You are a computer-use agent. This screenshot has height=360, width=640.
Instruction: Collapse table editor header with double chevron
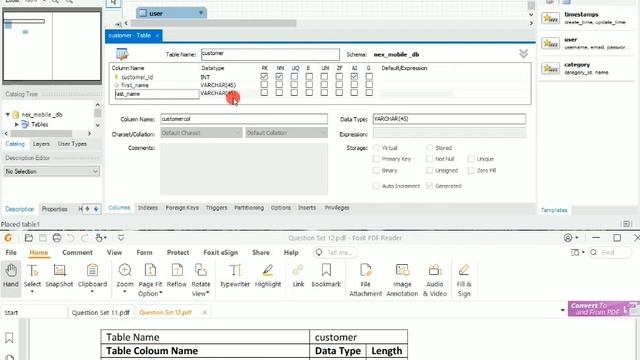pos(524,54)
